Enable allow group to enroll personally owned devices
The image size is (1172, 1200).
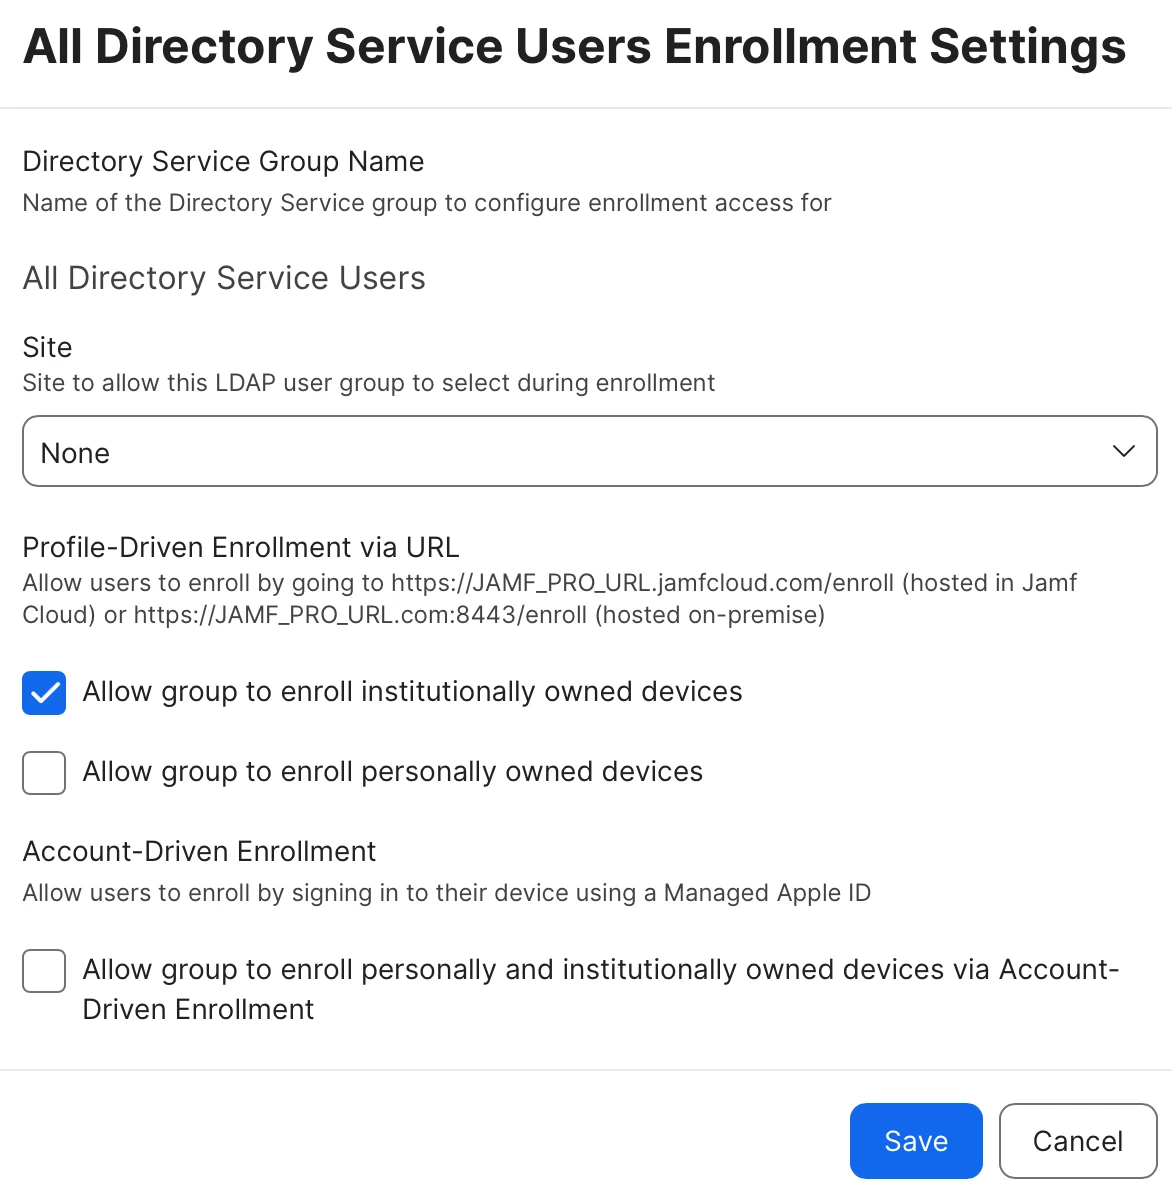[x=44, y=773]
